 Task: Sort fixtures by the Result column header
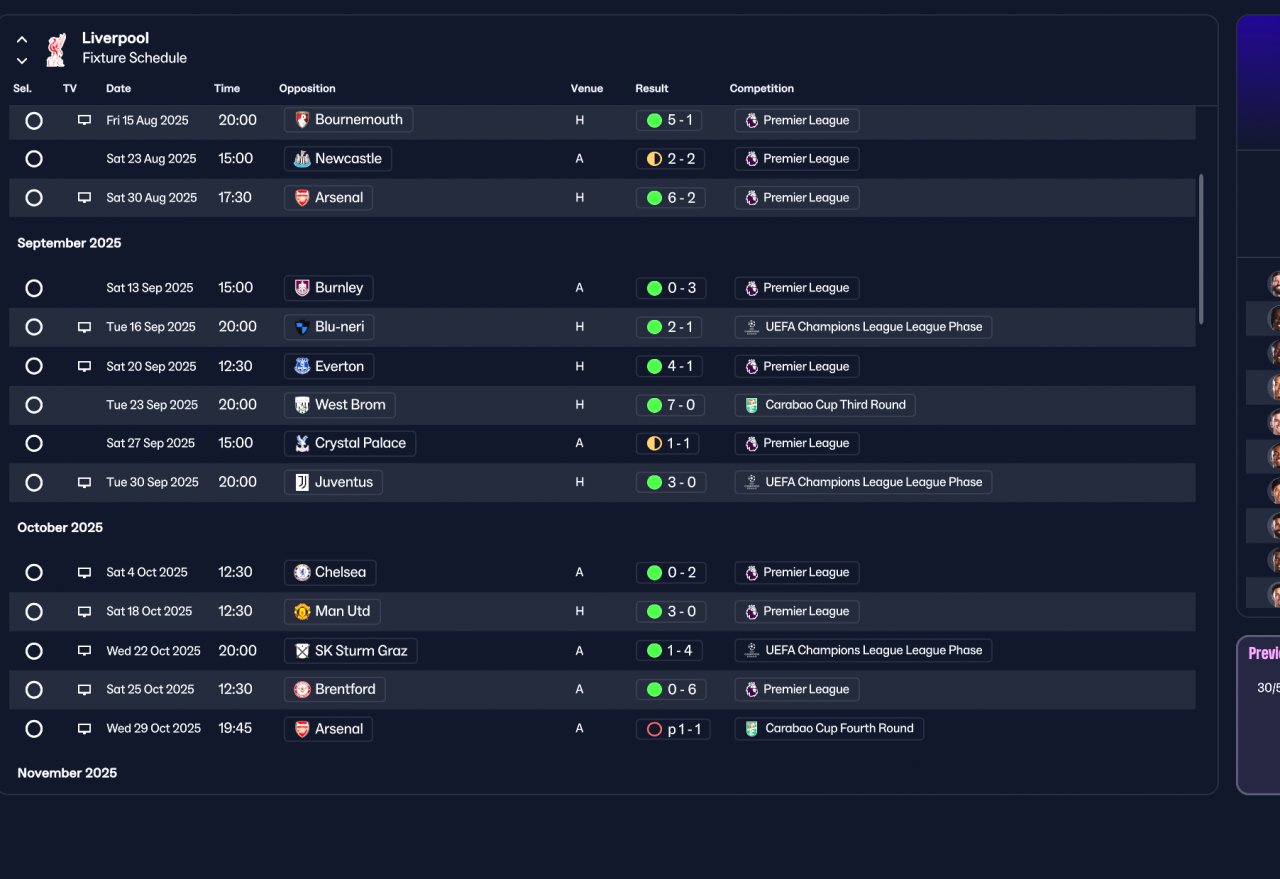tap(652, 89)
